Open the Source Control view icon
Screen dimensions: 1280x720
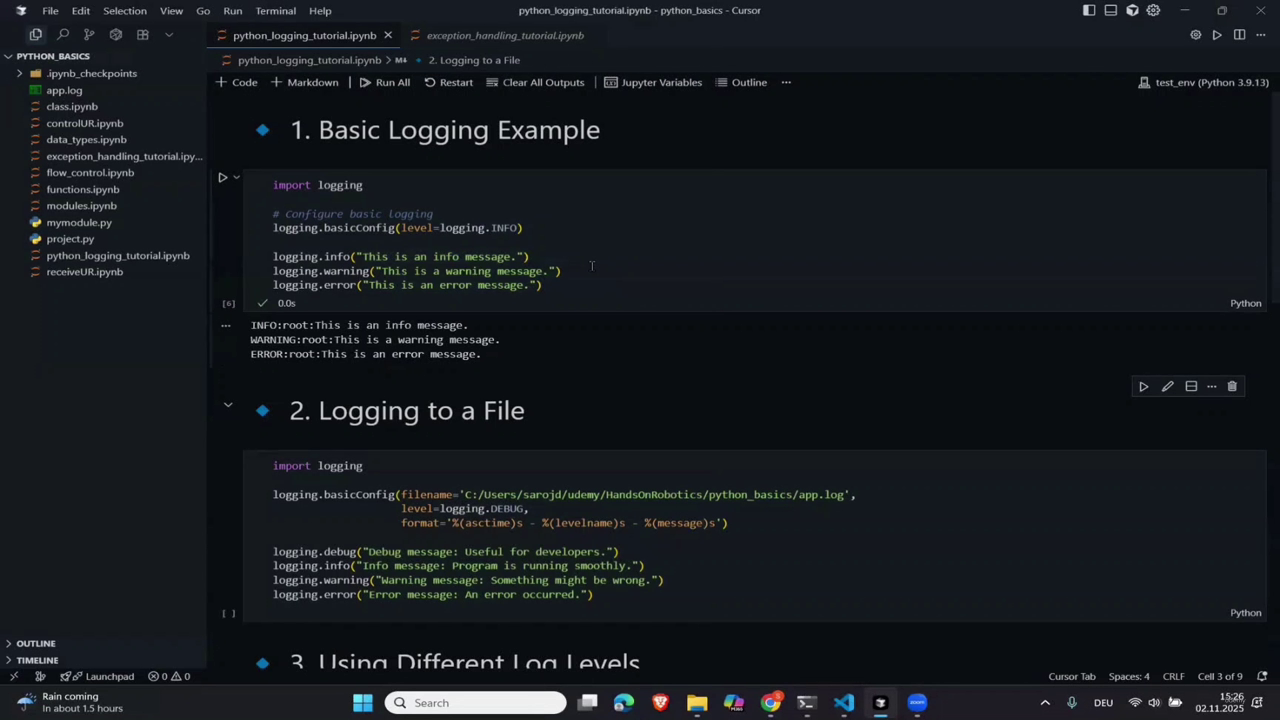(89, 35)
